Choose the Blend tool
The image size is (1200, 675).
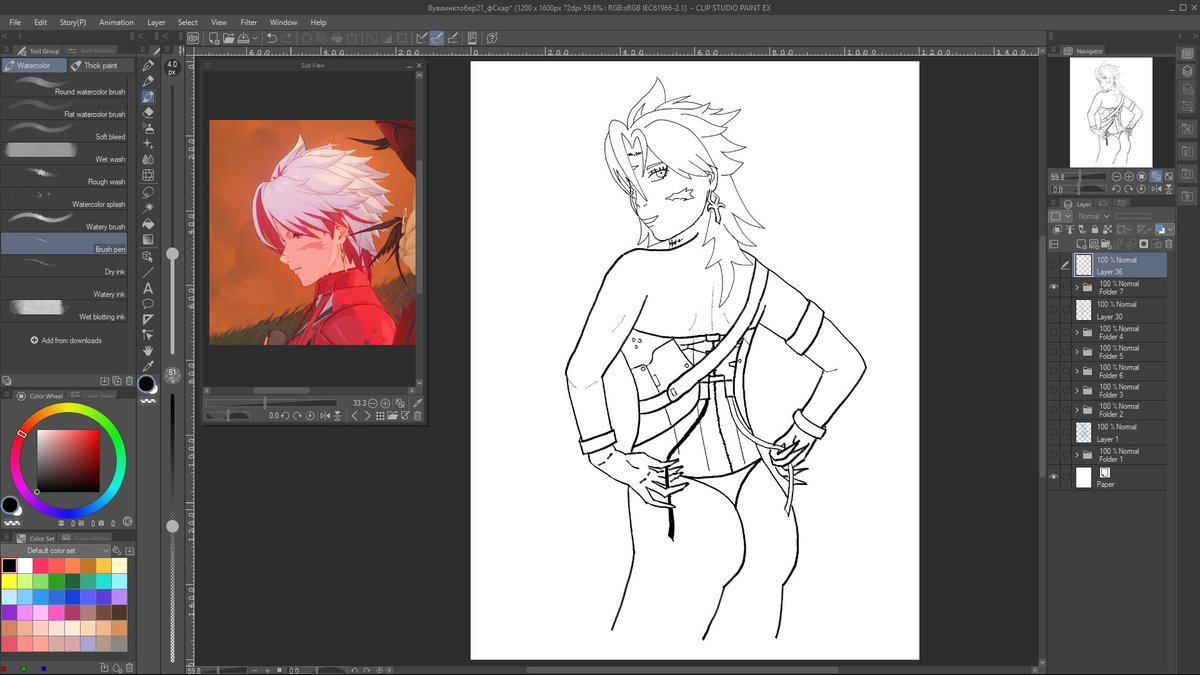click(x=148, y=160)
